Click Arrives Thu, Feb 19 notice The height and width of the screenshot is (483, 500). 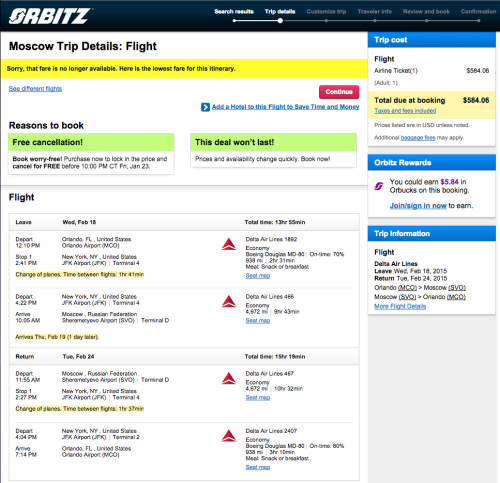coord(57,337)
